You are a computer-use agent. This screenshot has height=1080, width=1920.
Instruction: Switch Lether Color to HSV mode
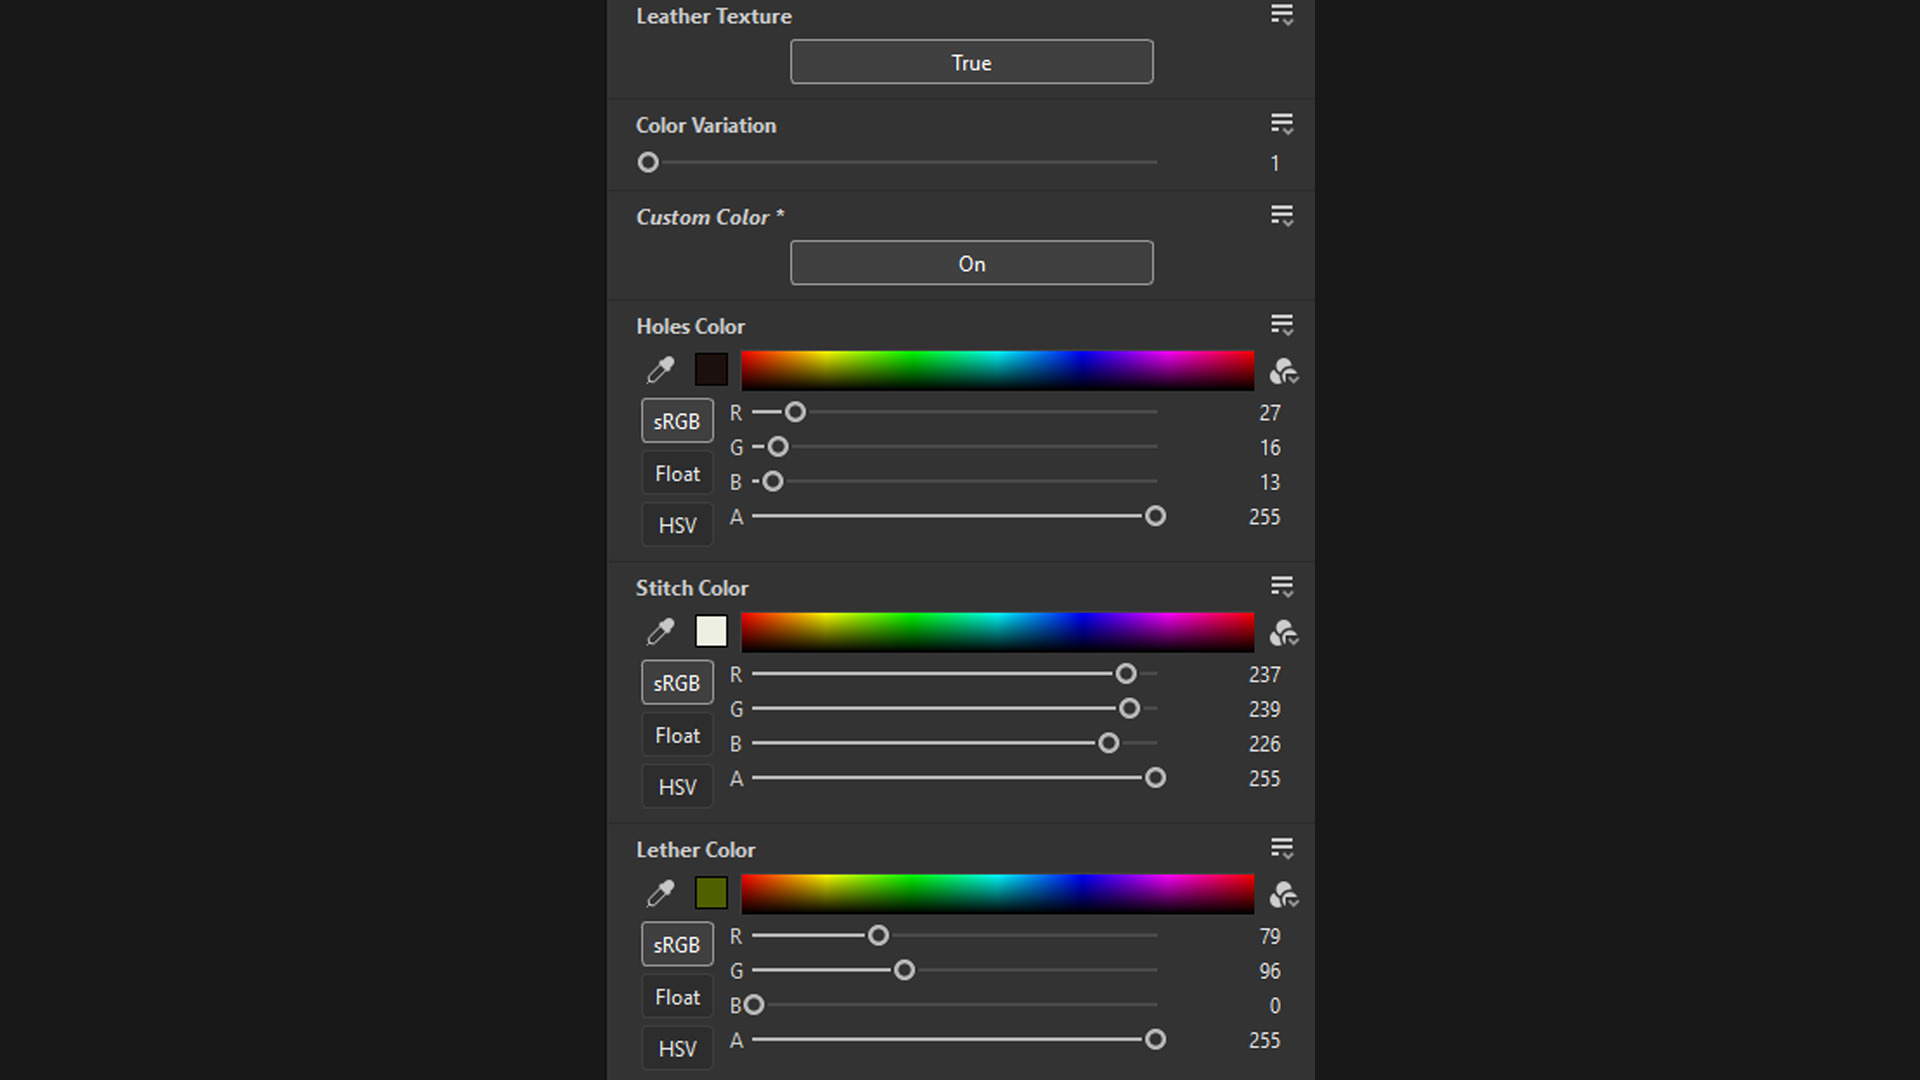(677, 1048)
